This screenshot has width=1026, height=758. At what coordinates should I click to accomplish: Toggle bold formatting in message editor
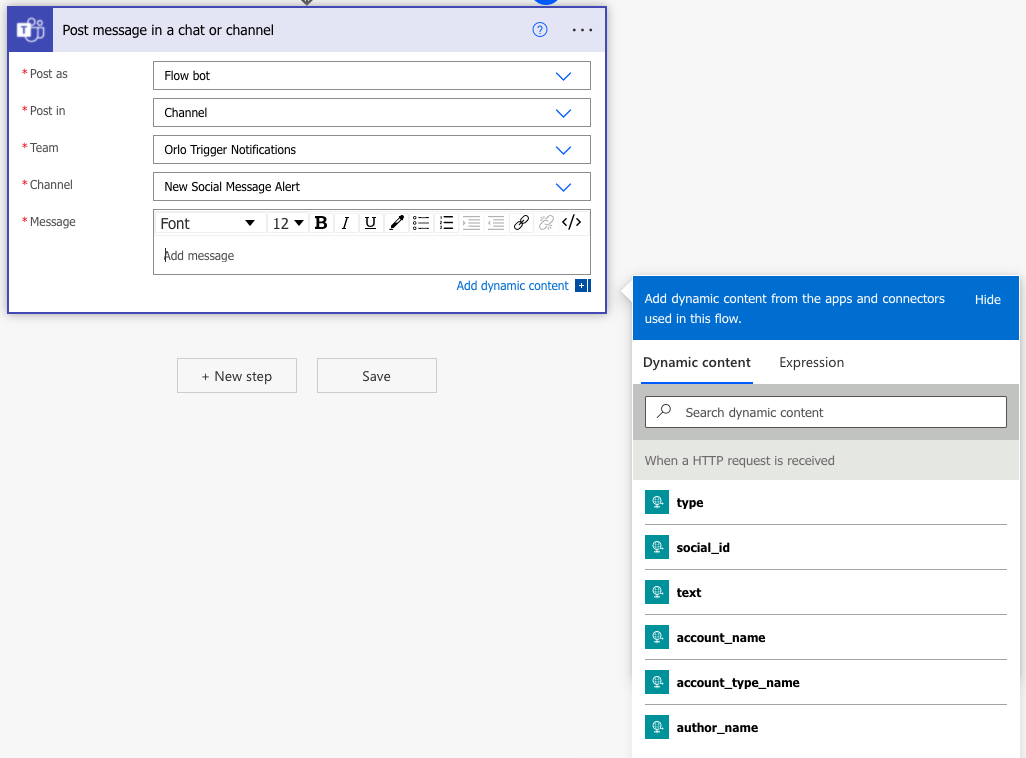[321, 223]
